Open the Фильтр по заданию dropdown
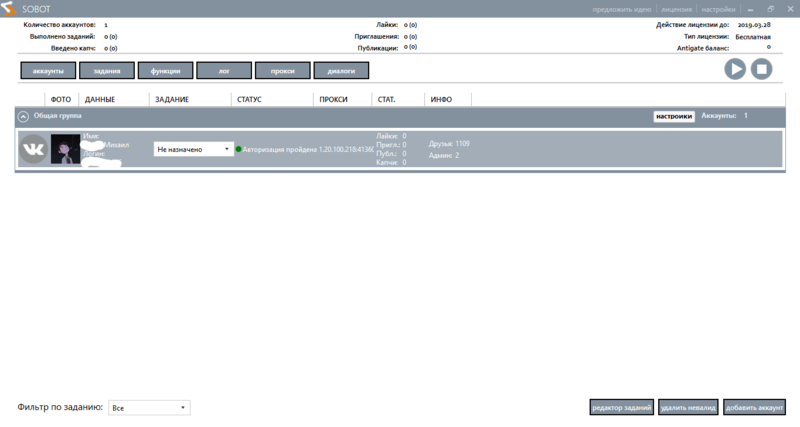 coord(149,408)
